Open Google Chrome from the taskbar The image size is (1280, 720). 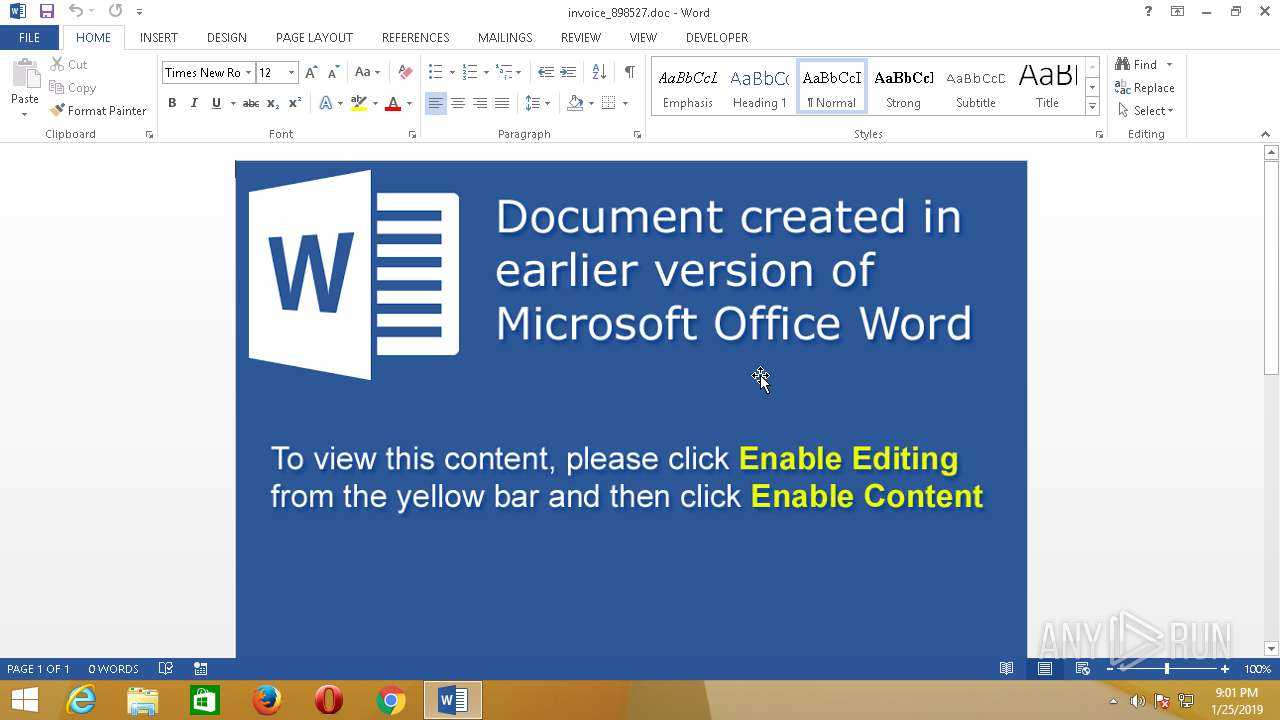391,700
